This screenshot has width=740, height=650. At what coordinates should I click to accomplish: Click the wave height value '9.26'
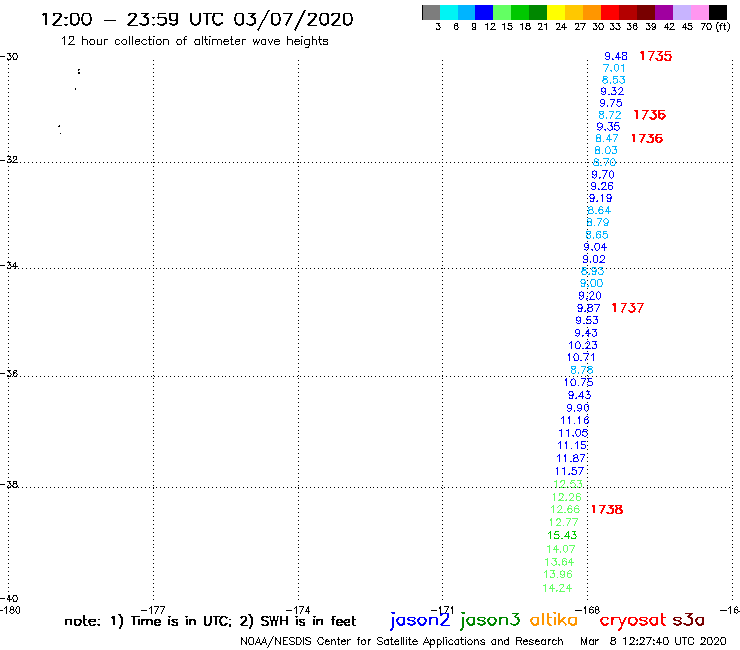tap(602, 186)
